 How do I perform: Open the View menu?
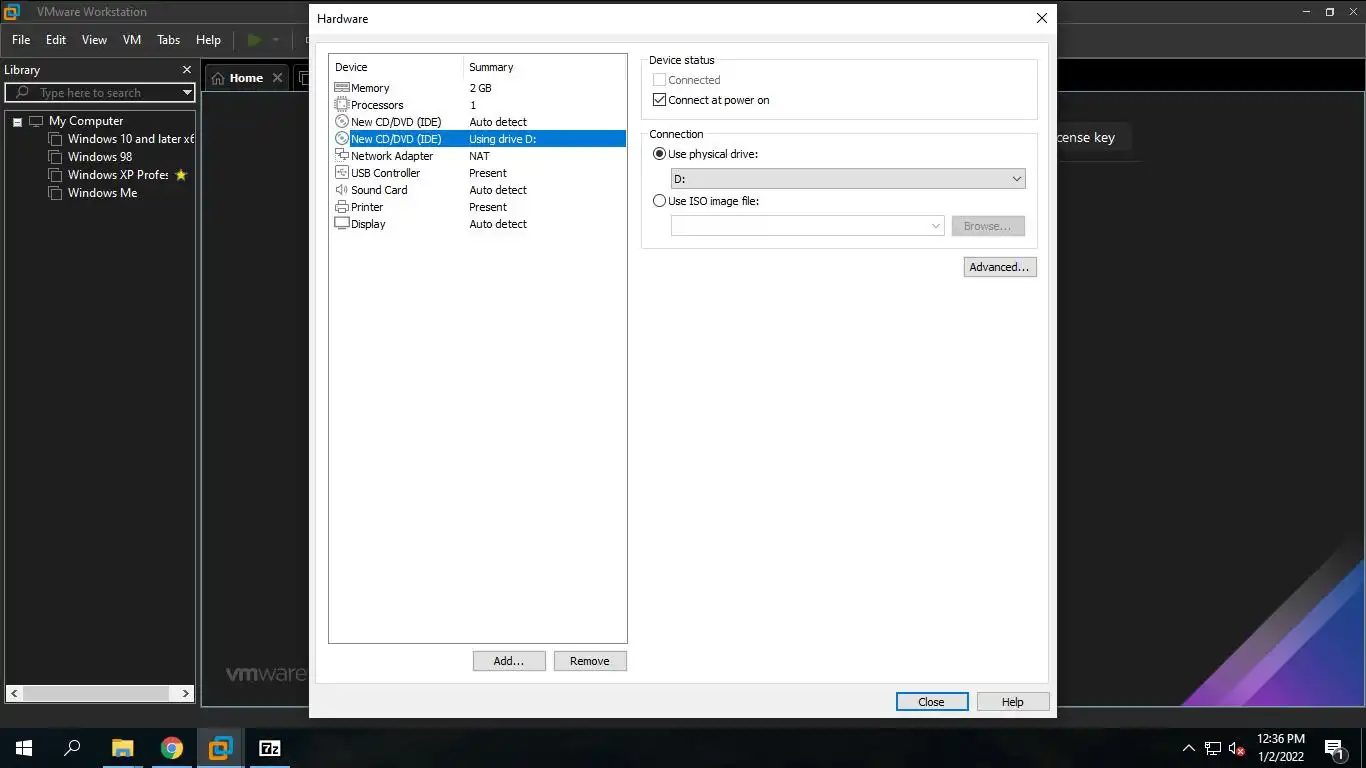[x=94, y=40]
